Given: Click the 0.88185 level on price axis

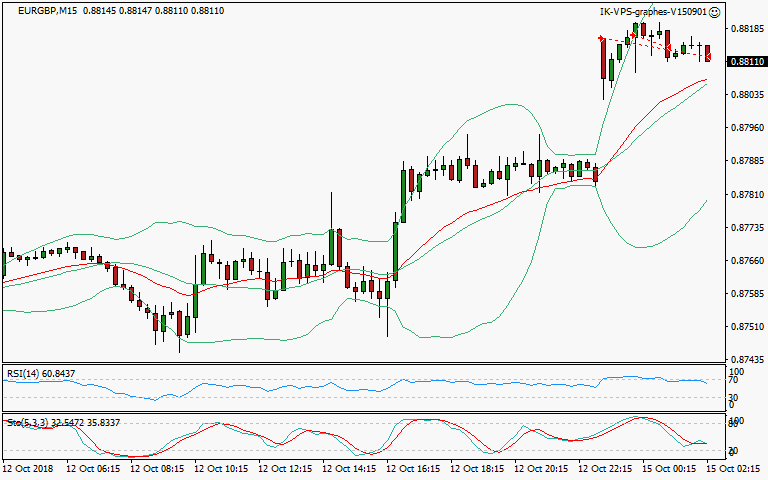Looking at the screenshot, I should click(x=746, y=29).
